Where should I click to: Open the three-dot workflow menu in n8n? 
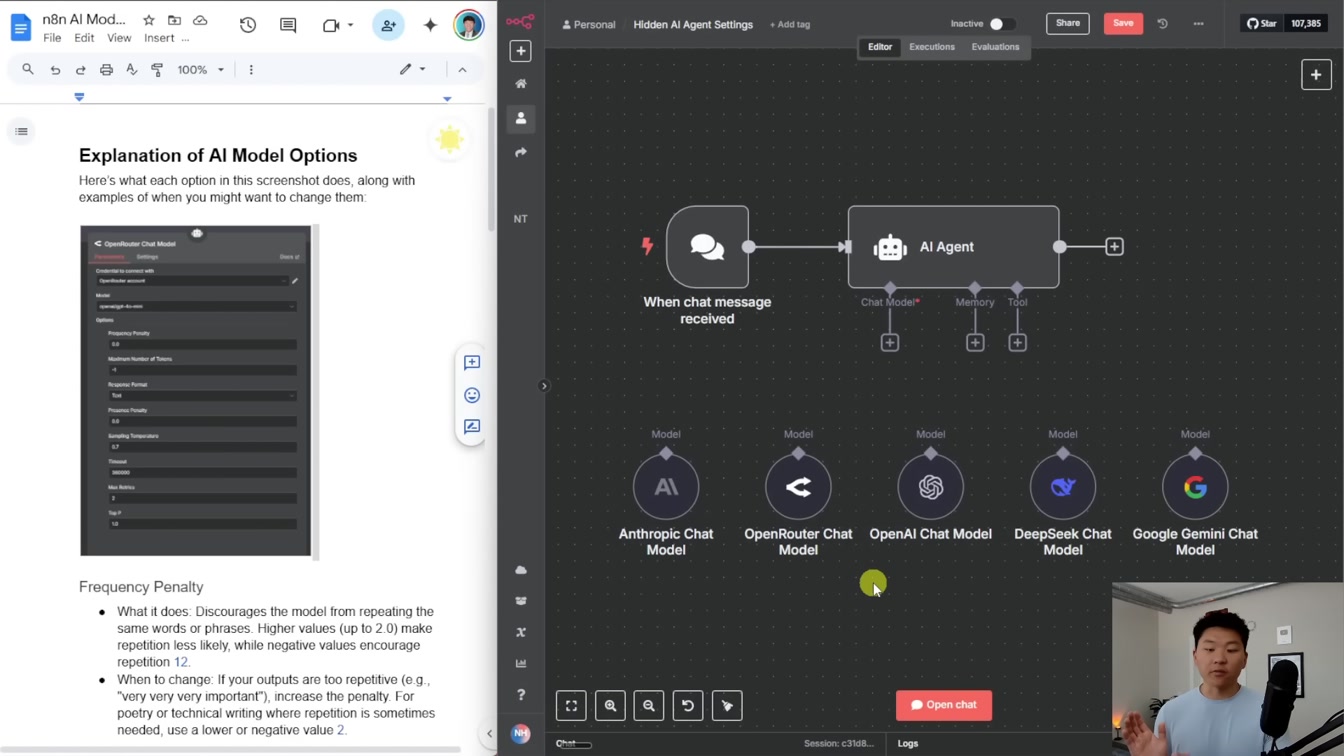coord(1198,24)
